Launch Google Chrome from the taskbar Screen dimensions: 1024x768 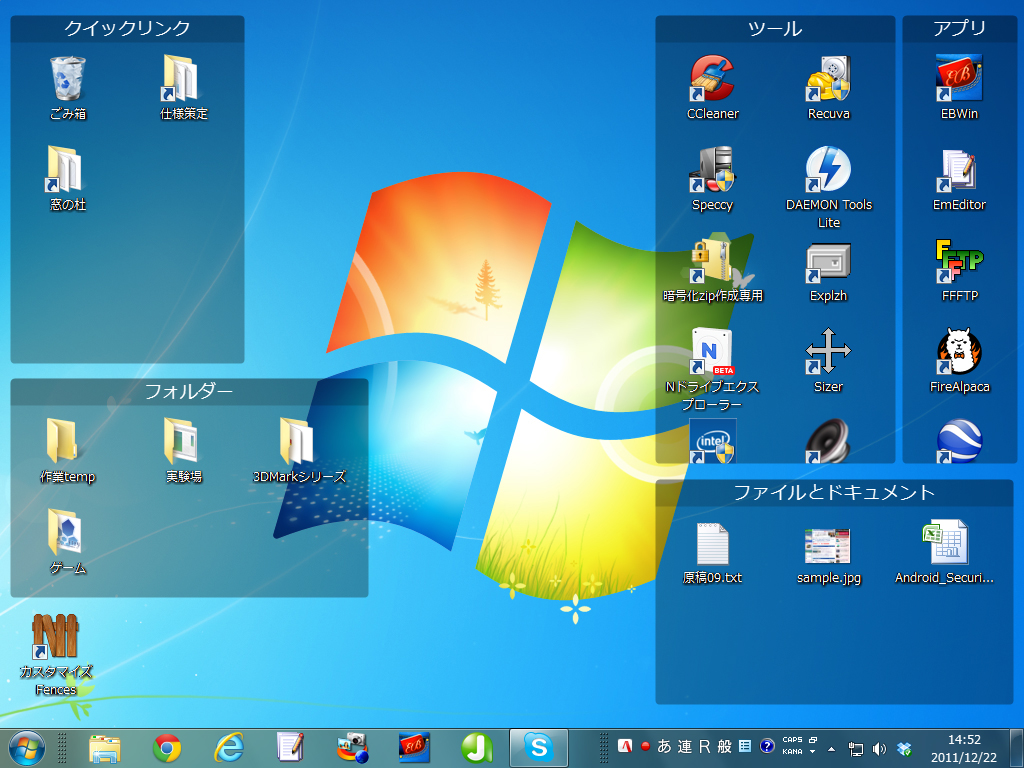coord(167,748)
